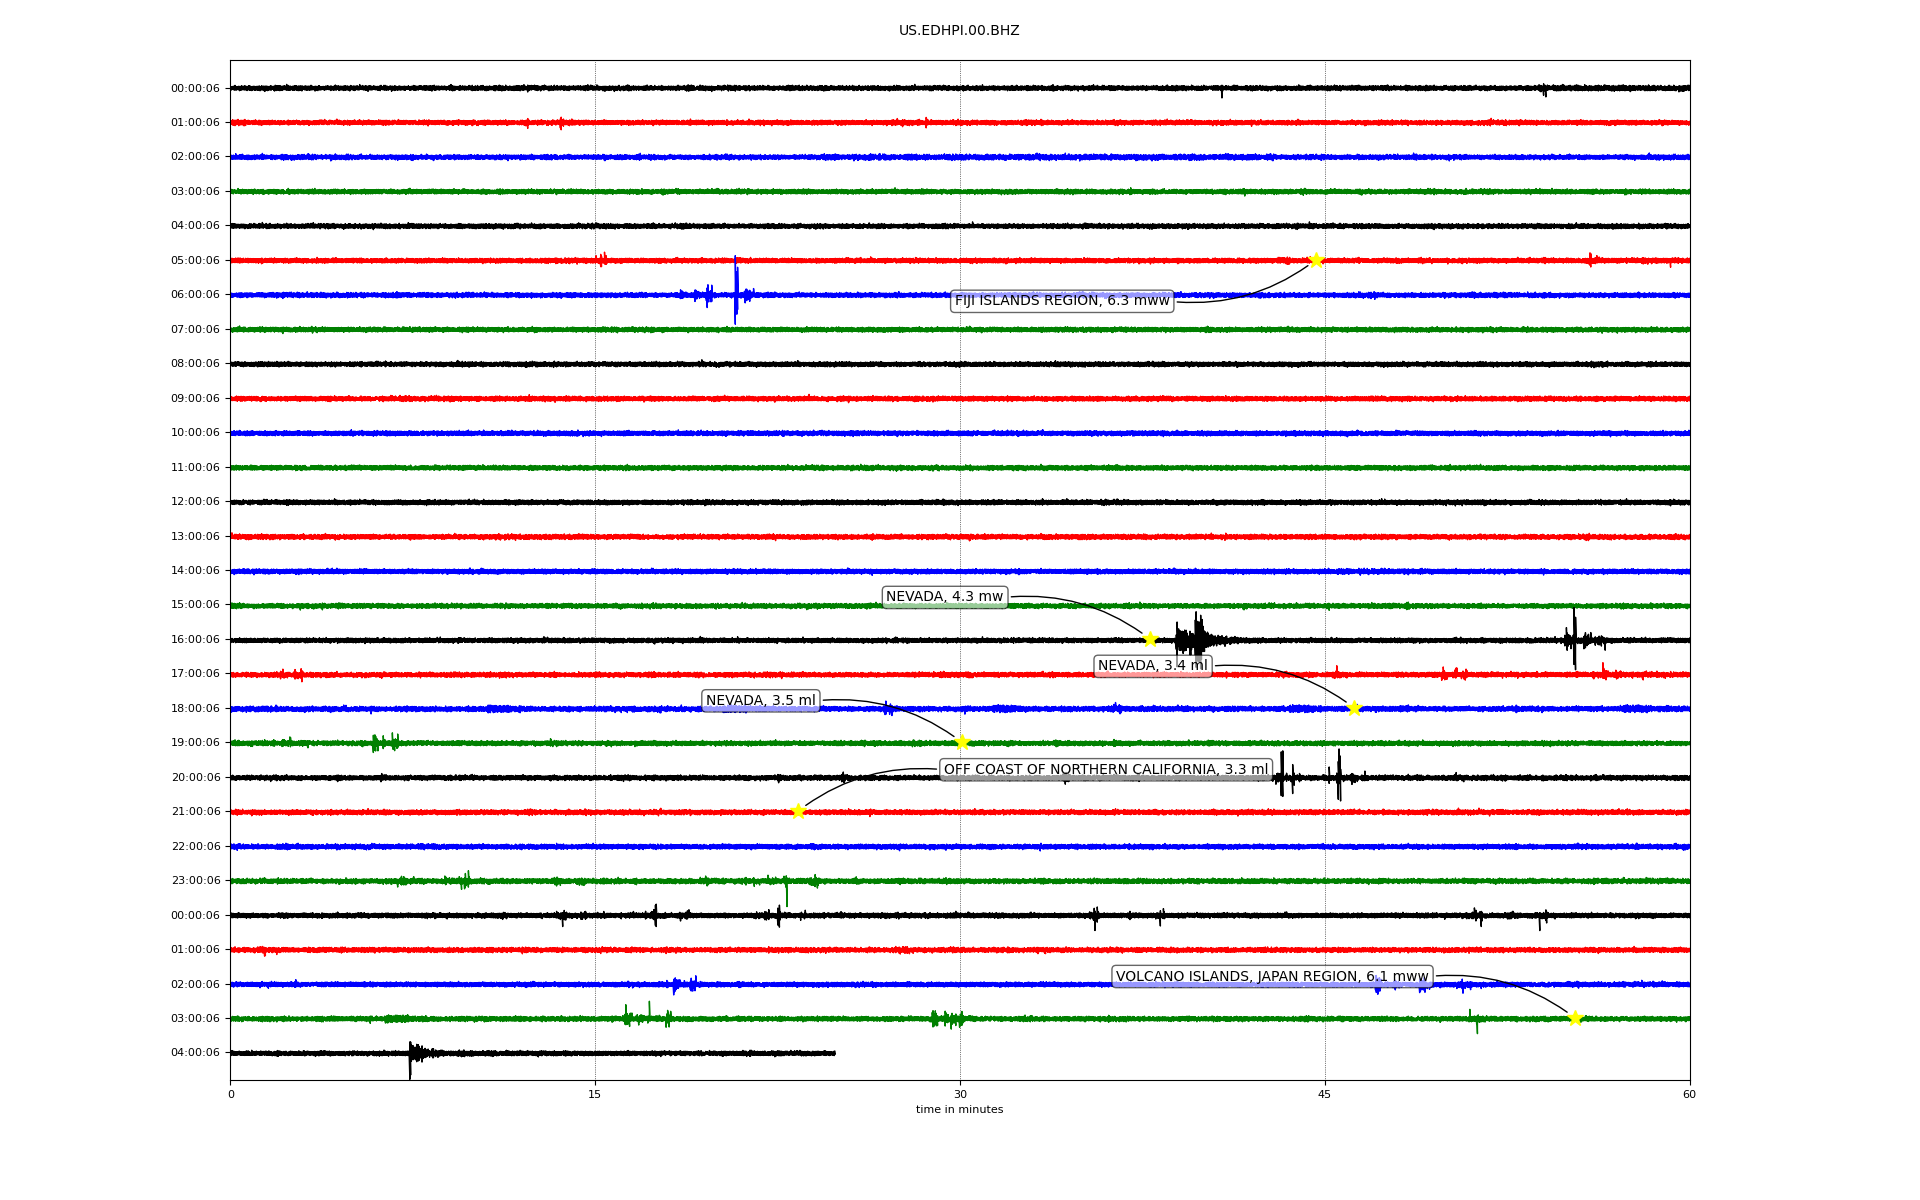Select the FIJI ISLANDS REGION 6.3 mww label

[1061, 300]
